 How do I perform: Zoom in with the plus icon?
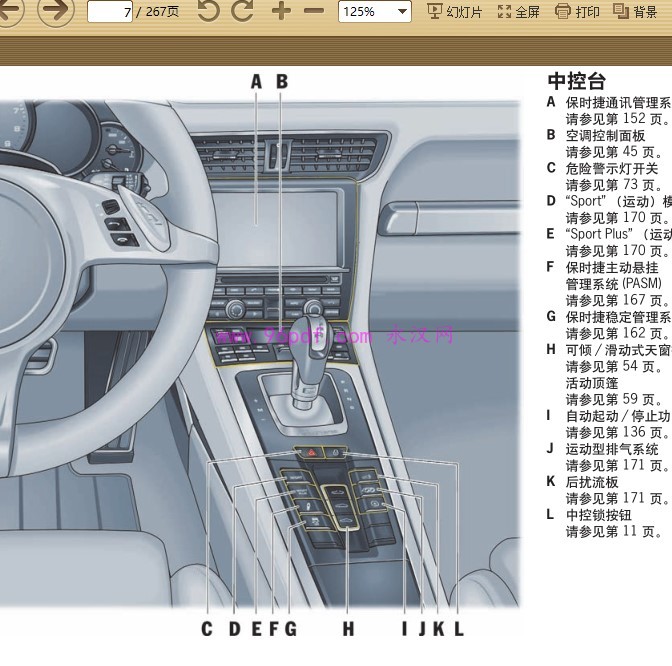(281, 11)
